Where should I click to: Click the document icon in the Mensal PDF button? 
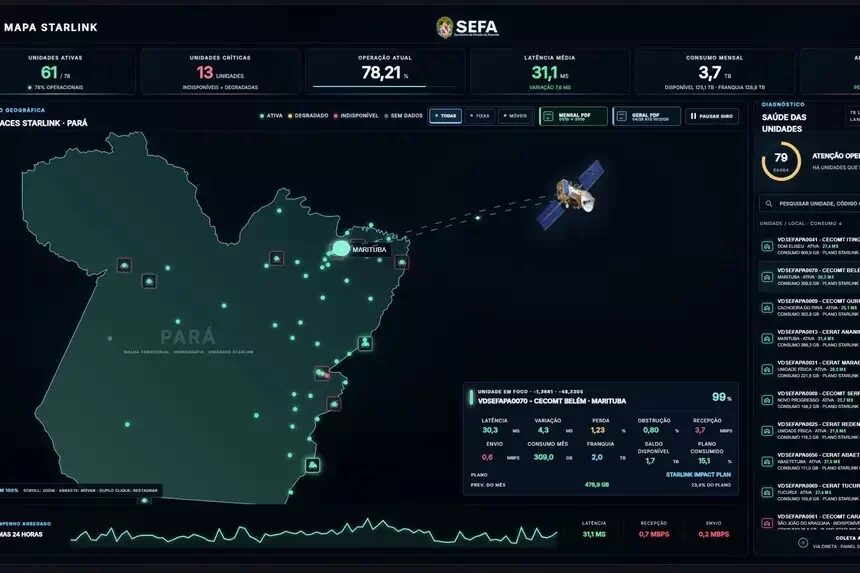(x=548, y=116)
